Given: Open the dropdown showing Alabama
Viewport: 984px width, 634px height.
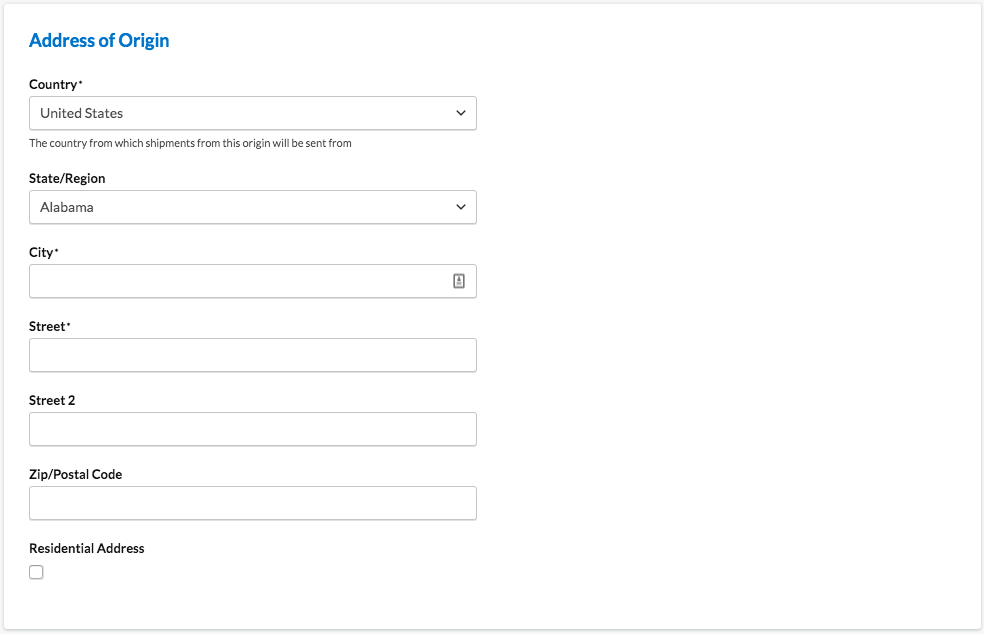Looking at the screenshot, I should (x=240, y=207).
